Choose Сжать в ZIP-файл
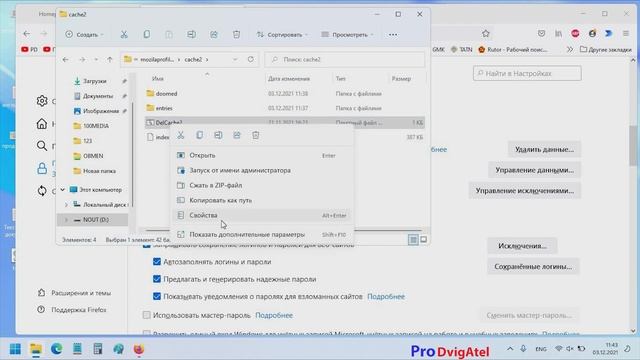Viewport: 640px width, 360px height. pyautogui.click(x=262, y=185)
